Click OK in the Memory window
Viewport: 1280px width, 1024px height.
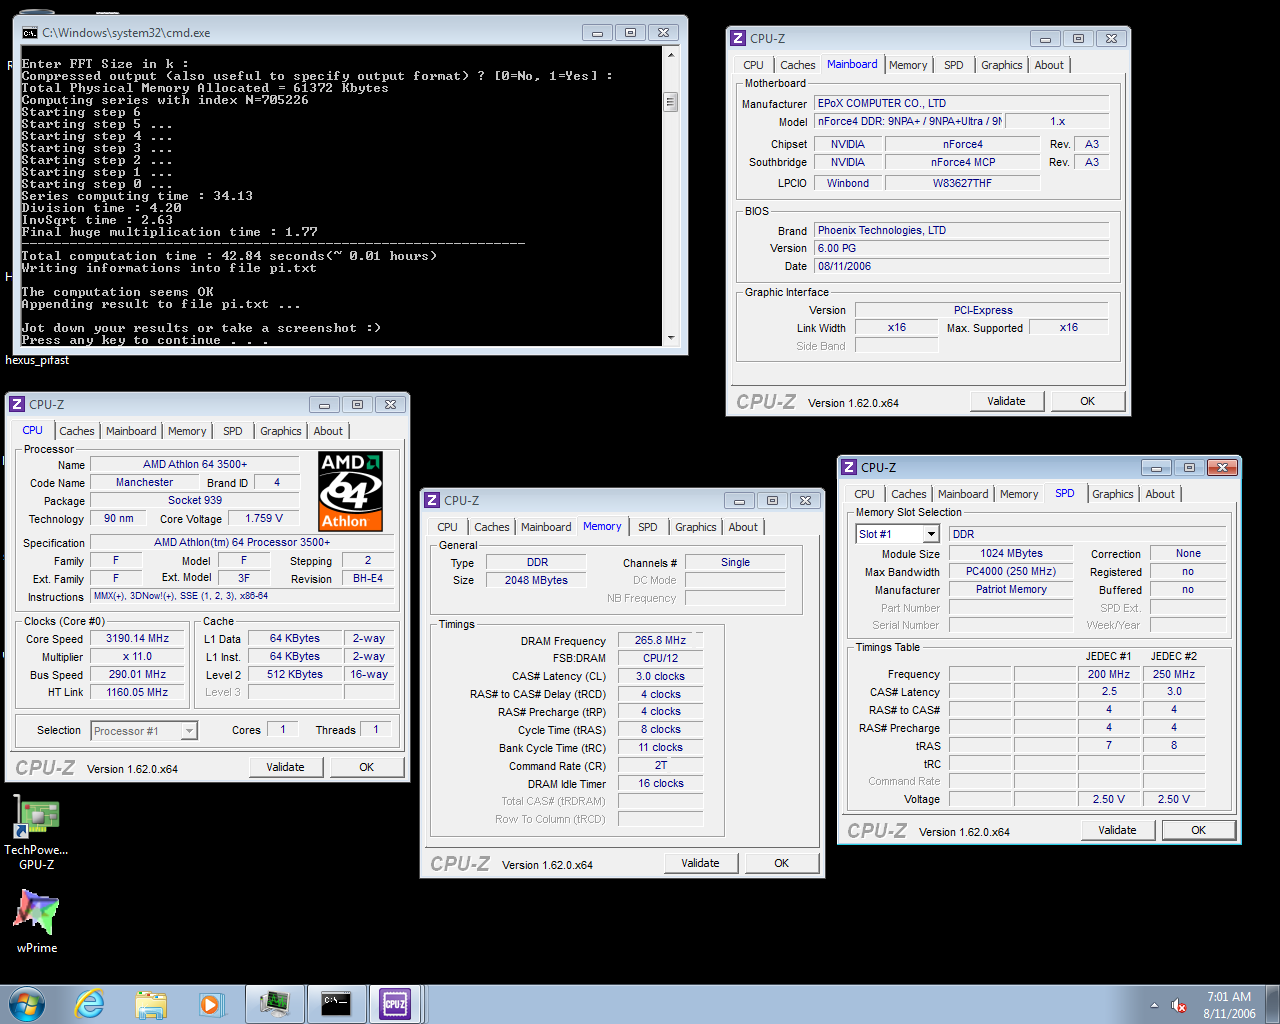pyautogui.click(x=782, y=863)
